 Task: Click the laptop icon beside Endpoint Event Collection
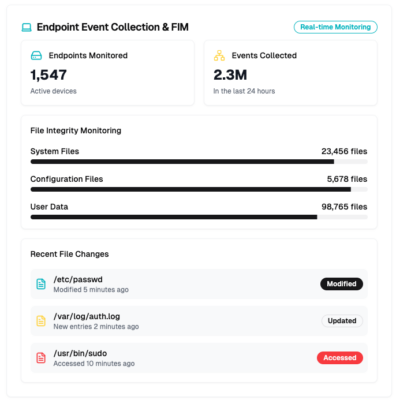pyautogui.click(x=26, y=27)
